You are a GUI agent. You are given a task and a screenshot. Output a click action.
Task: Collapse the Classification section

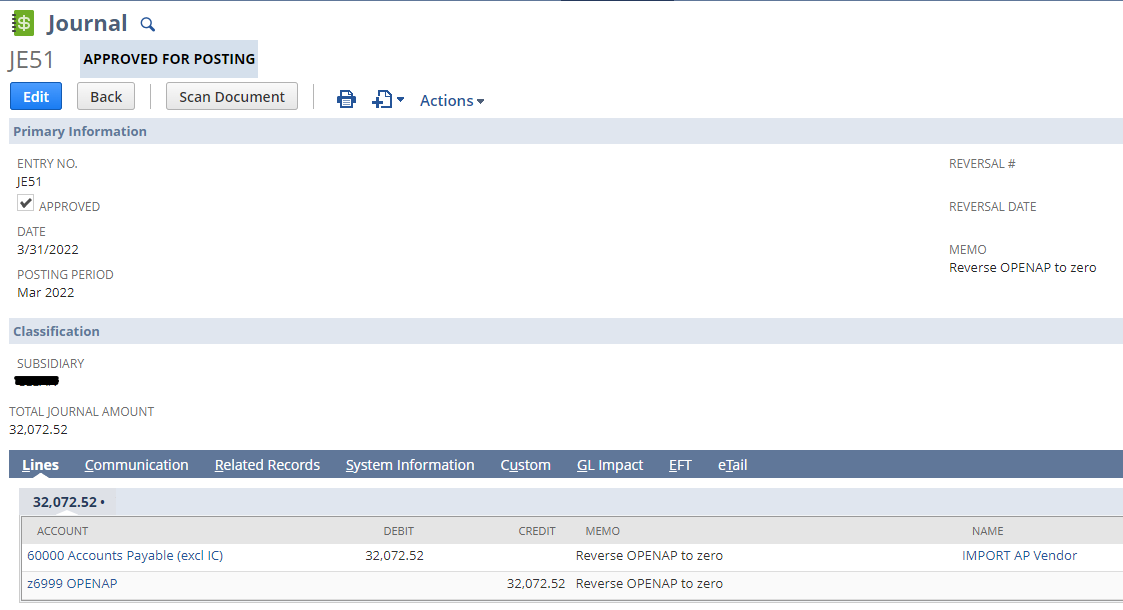pos(56,331)
